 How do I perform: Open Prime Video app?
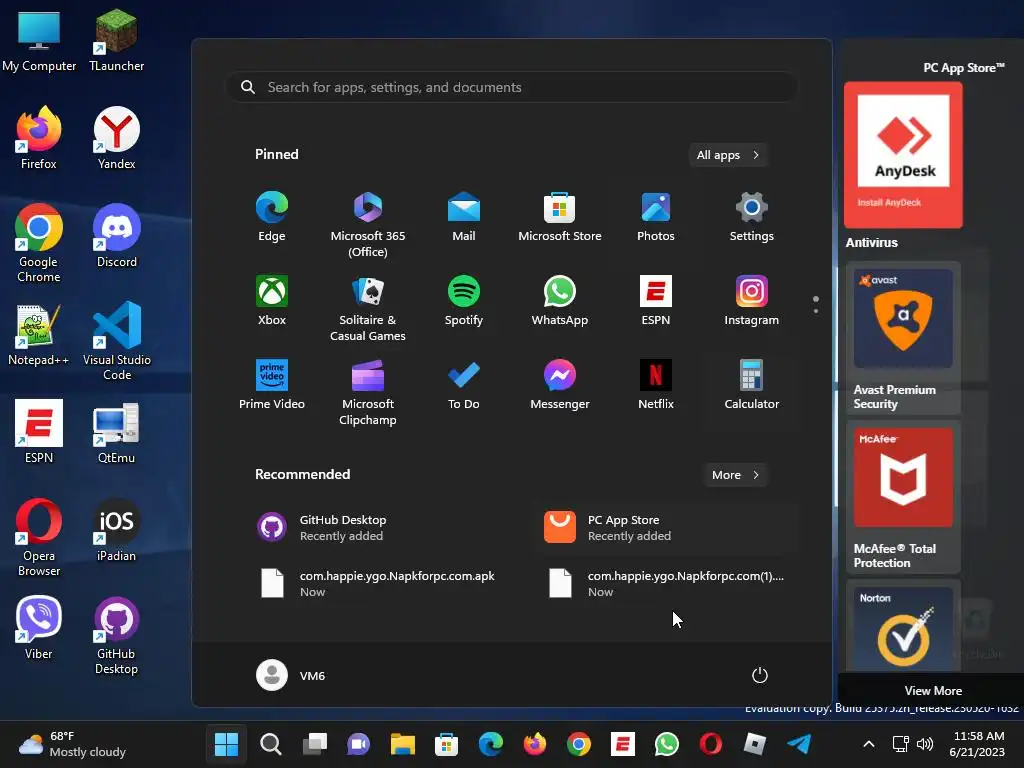click(x=272, y=385)
